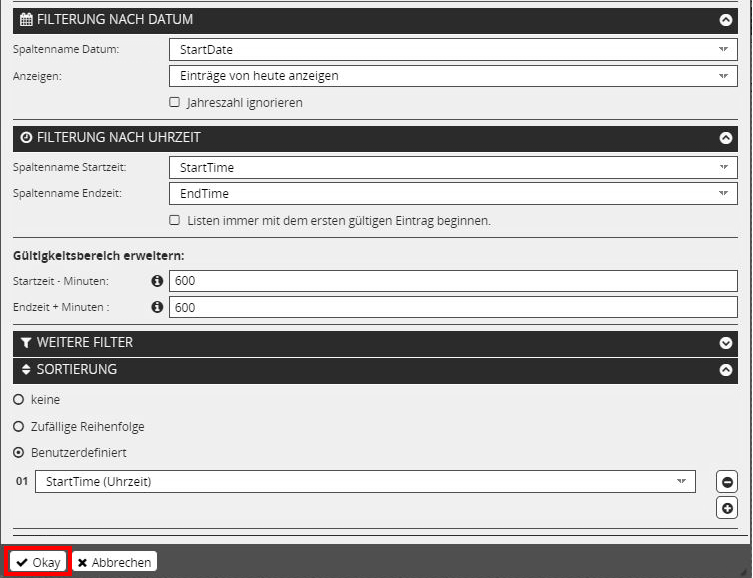Expand Weitere Filter section chevron
Screen dimensions: 753x578
pos(726,343)
